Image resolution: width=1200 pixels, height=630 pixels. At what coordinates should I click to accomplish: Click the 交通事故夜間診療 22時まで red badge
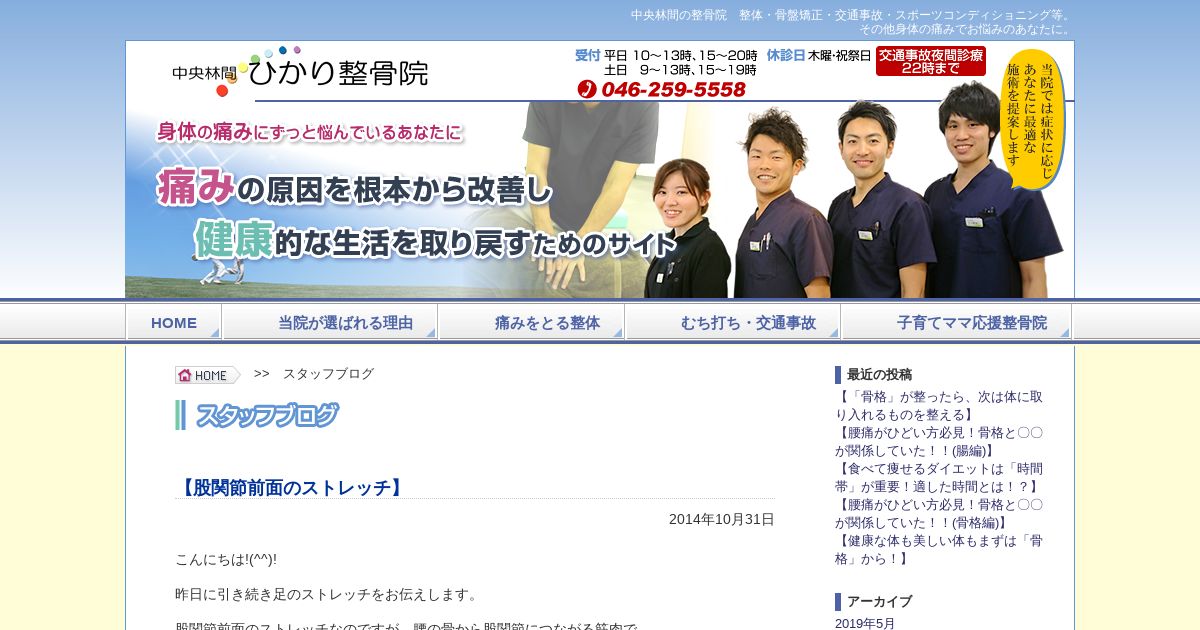930,61
